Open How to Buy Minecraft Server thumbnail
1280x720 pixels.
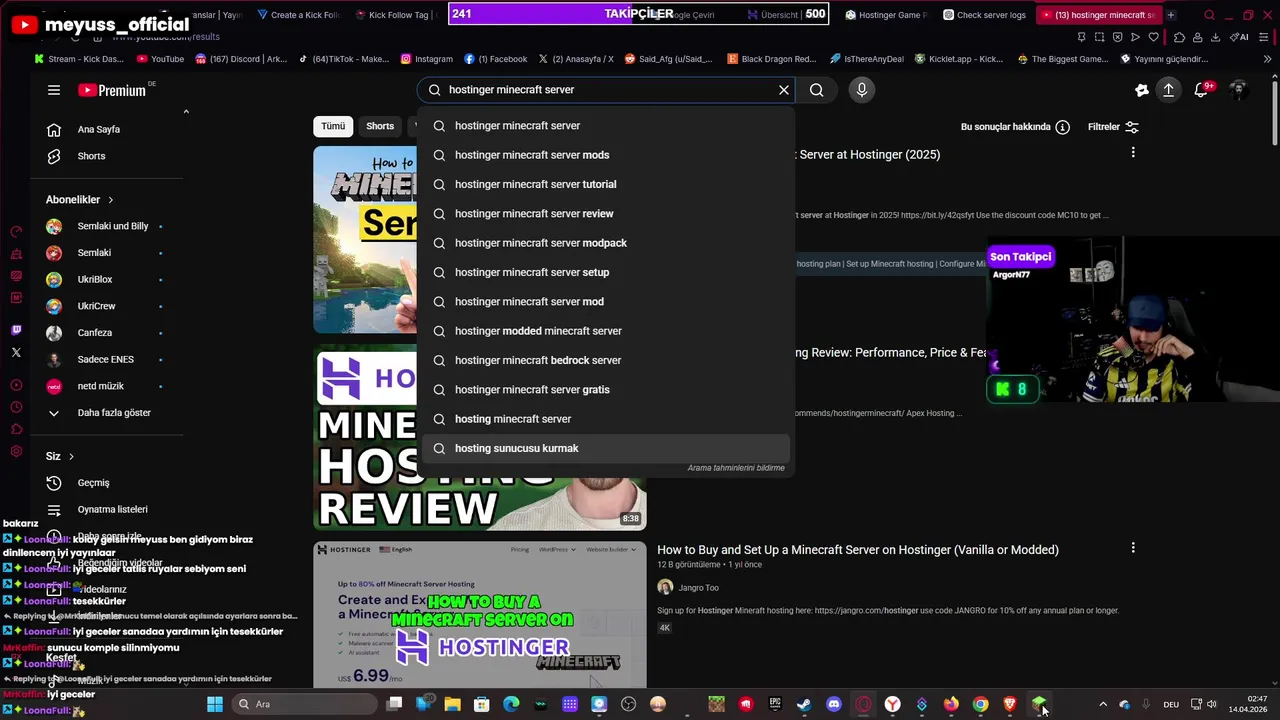(480, 615)
